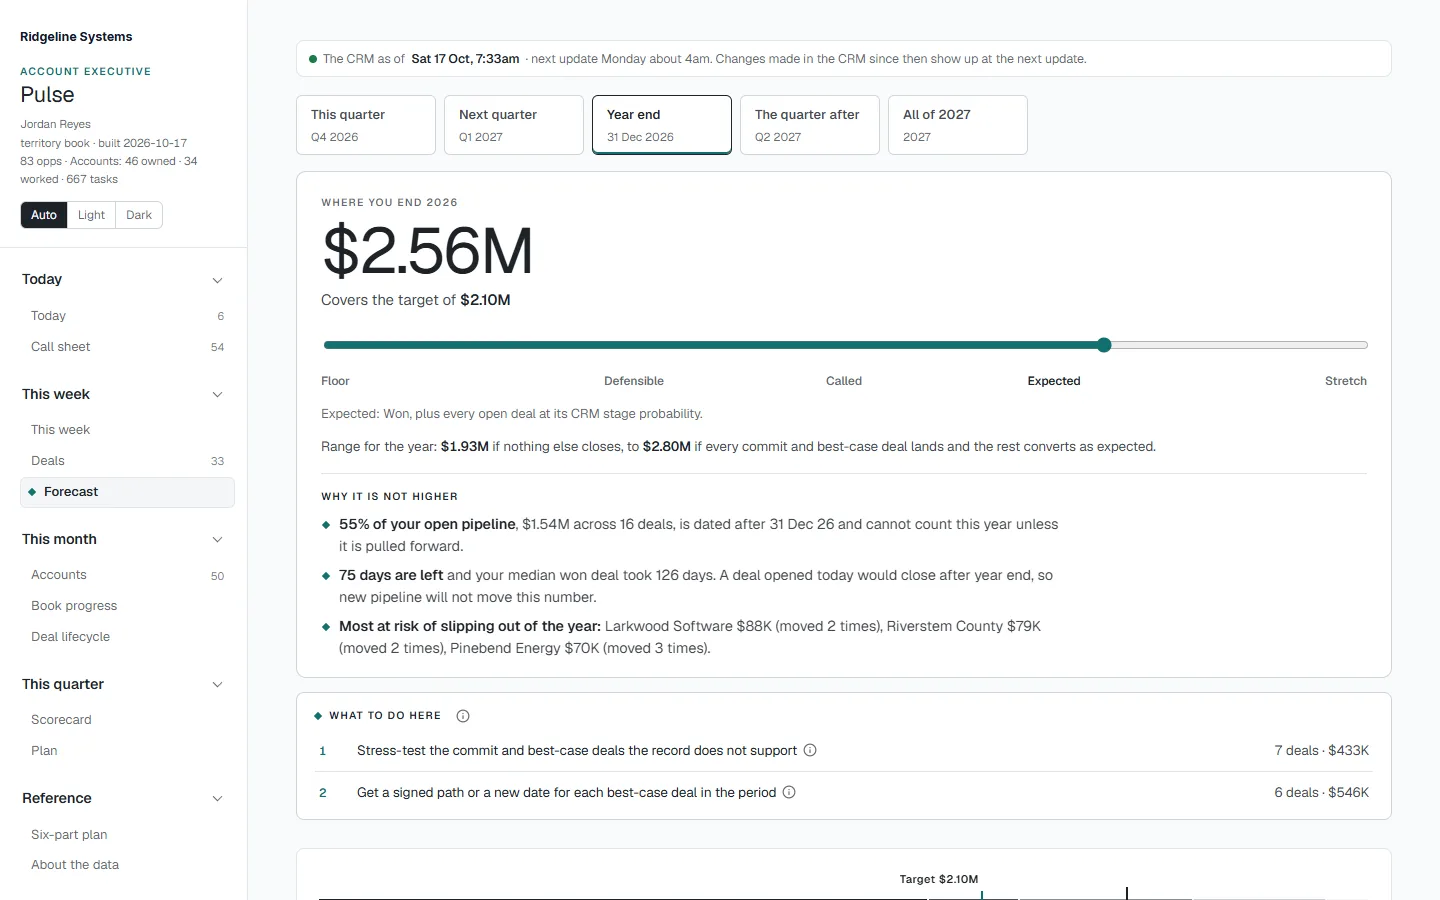Click Floor label on forecast scale
The width and height of the screenshot is (1440, 900).
(335, 381)
